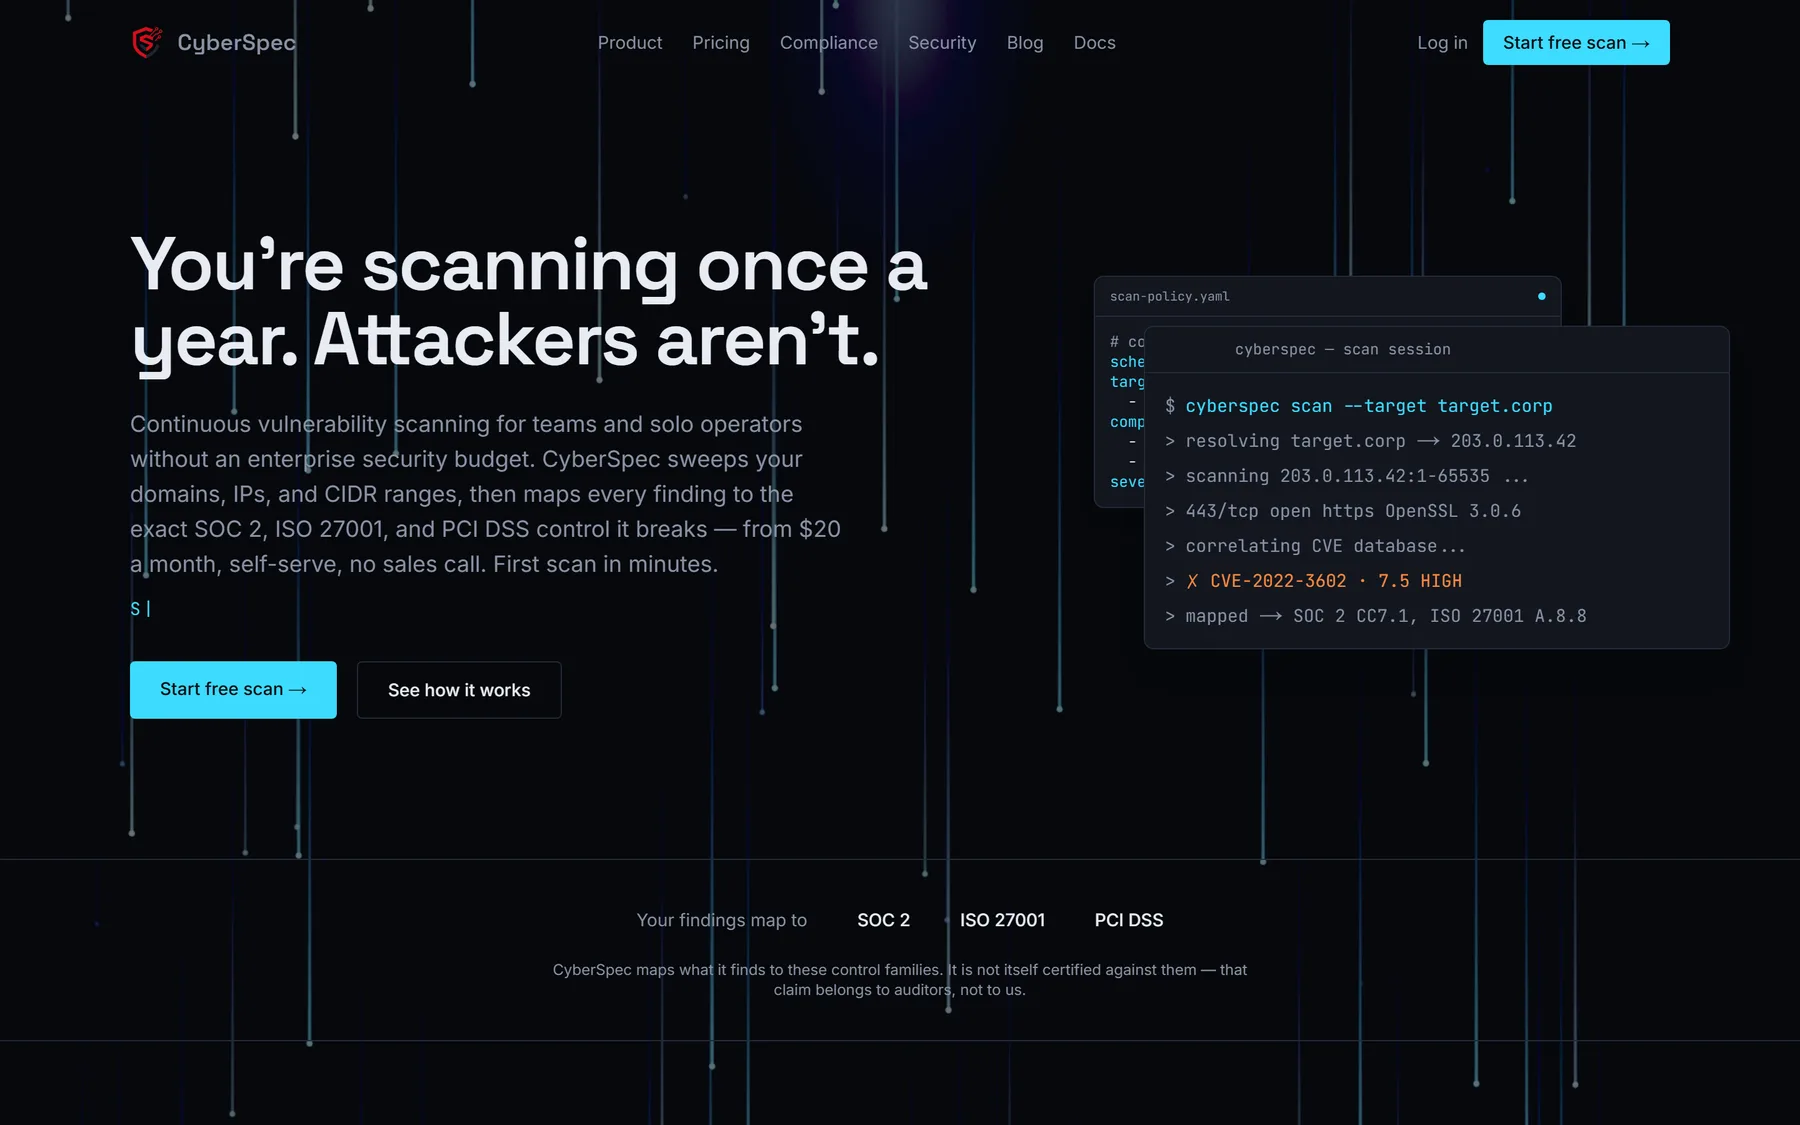Click the ISO 27001 framework label
This screenshot has width=1800, height=1125.
[1003, 920]
